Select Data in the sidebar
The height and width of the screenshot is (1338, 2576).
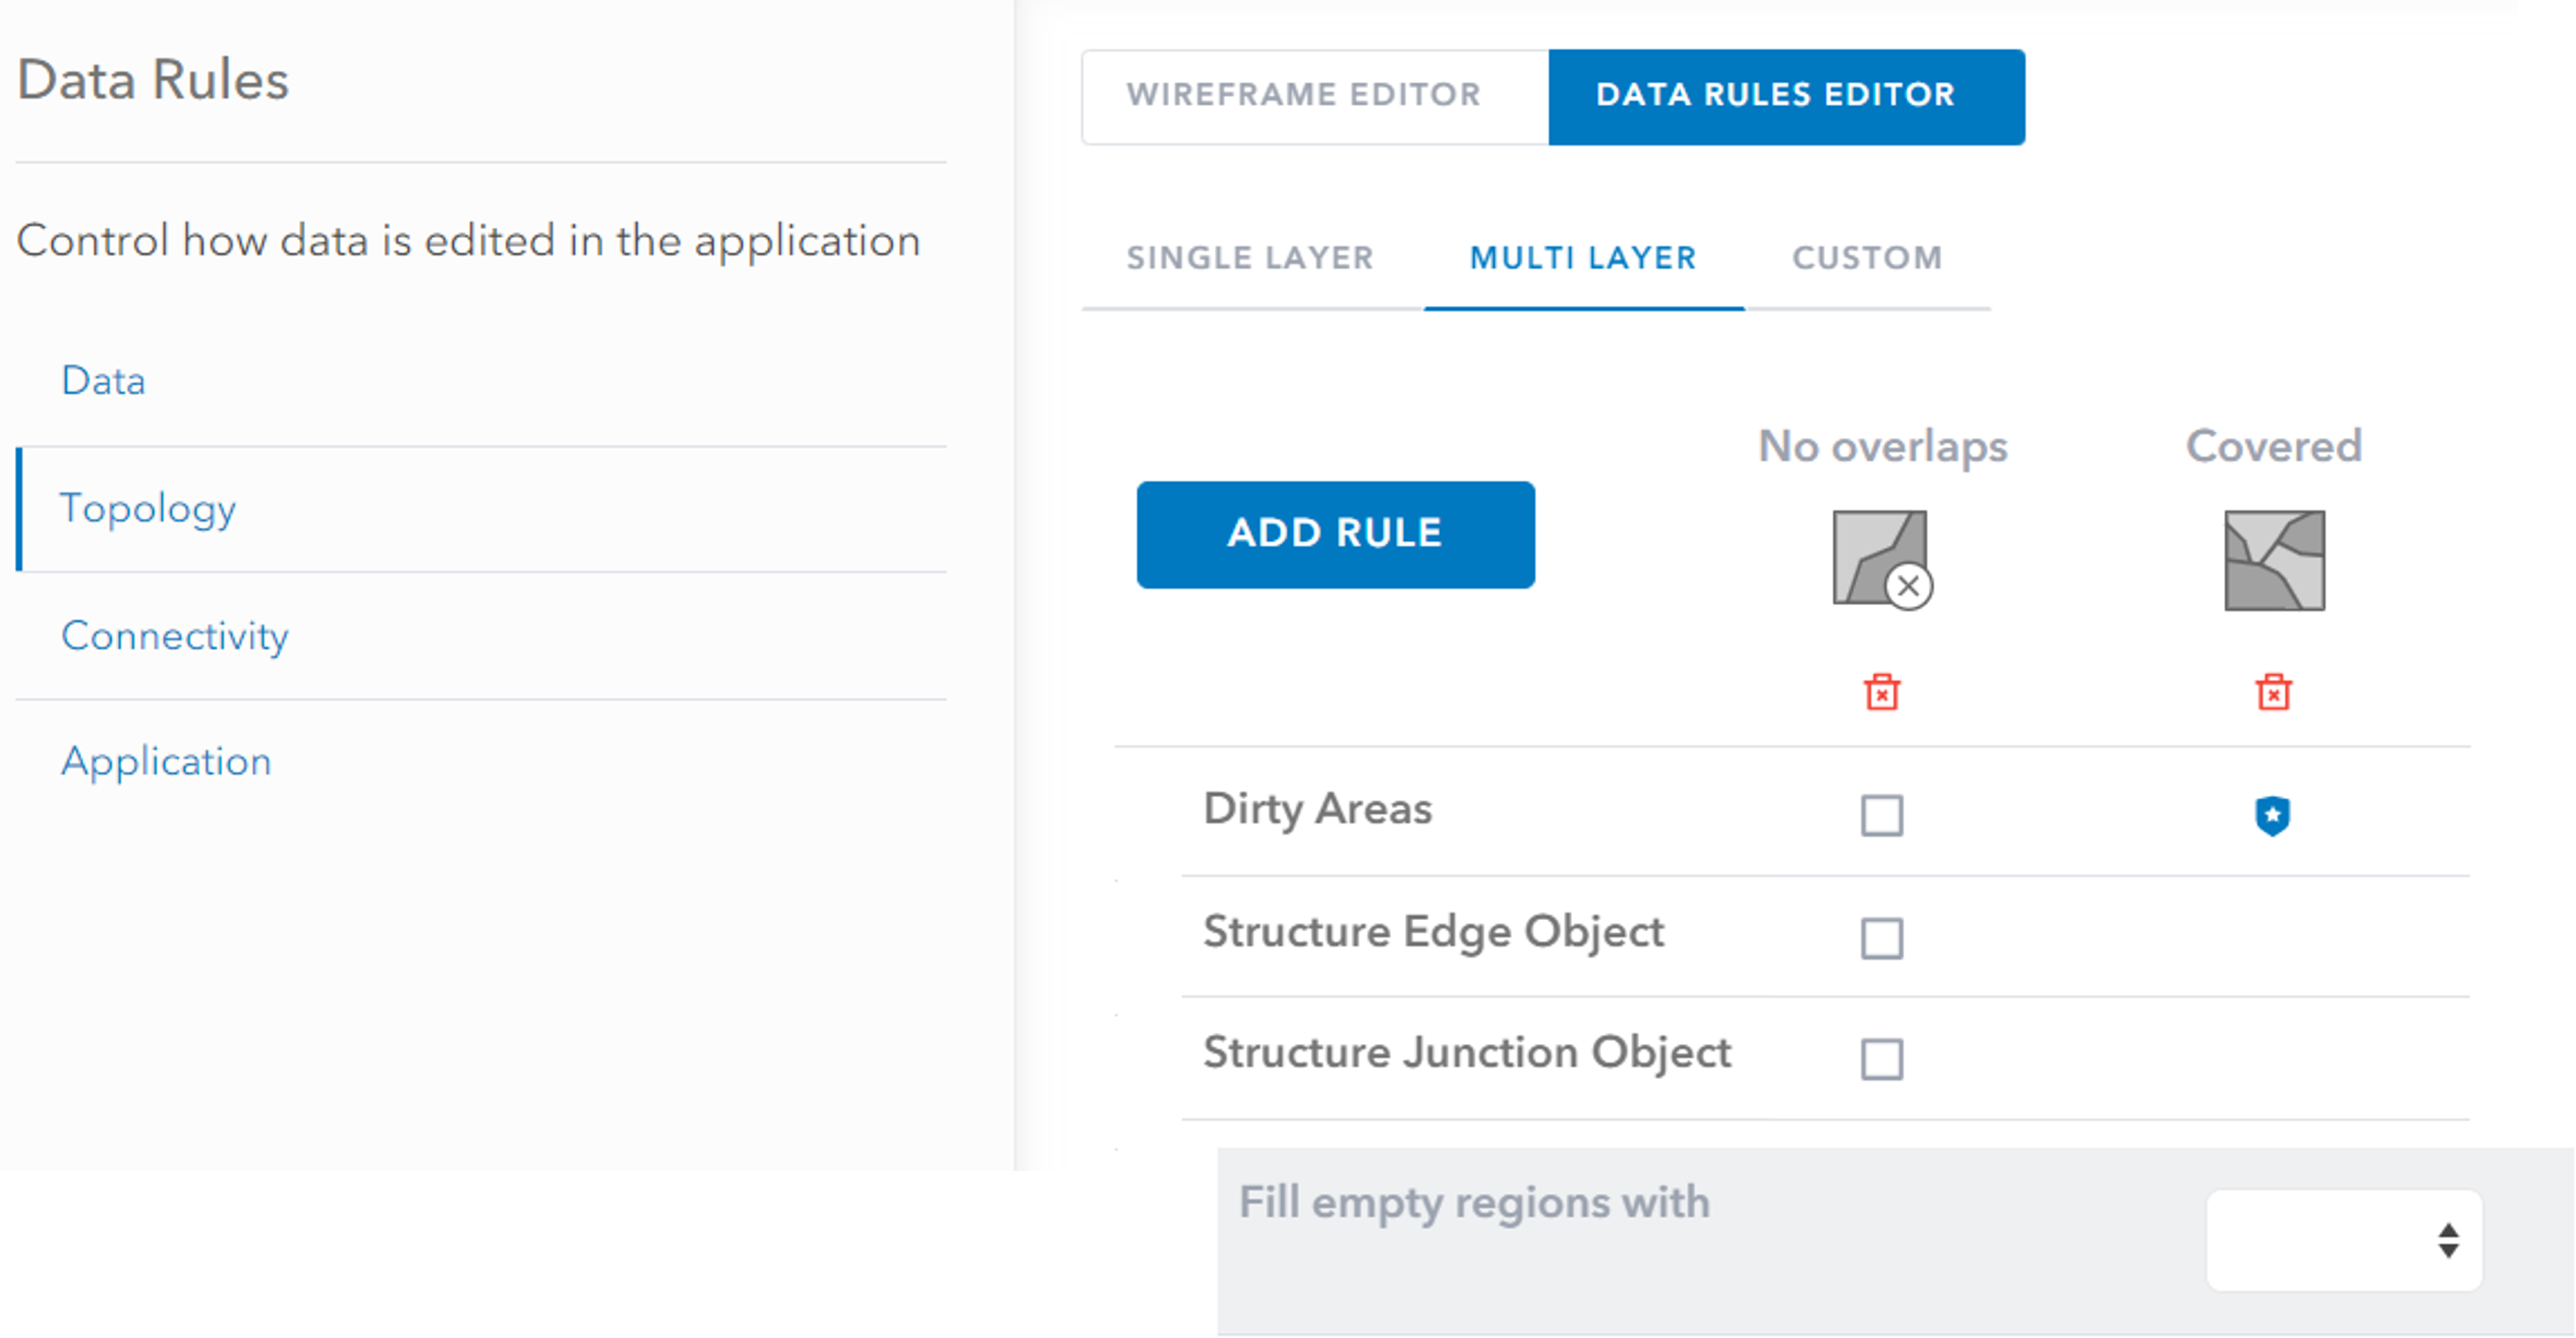(103, 381)
